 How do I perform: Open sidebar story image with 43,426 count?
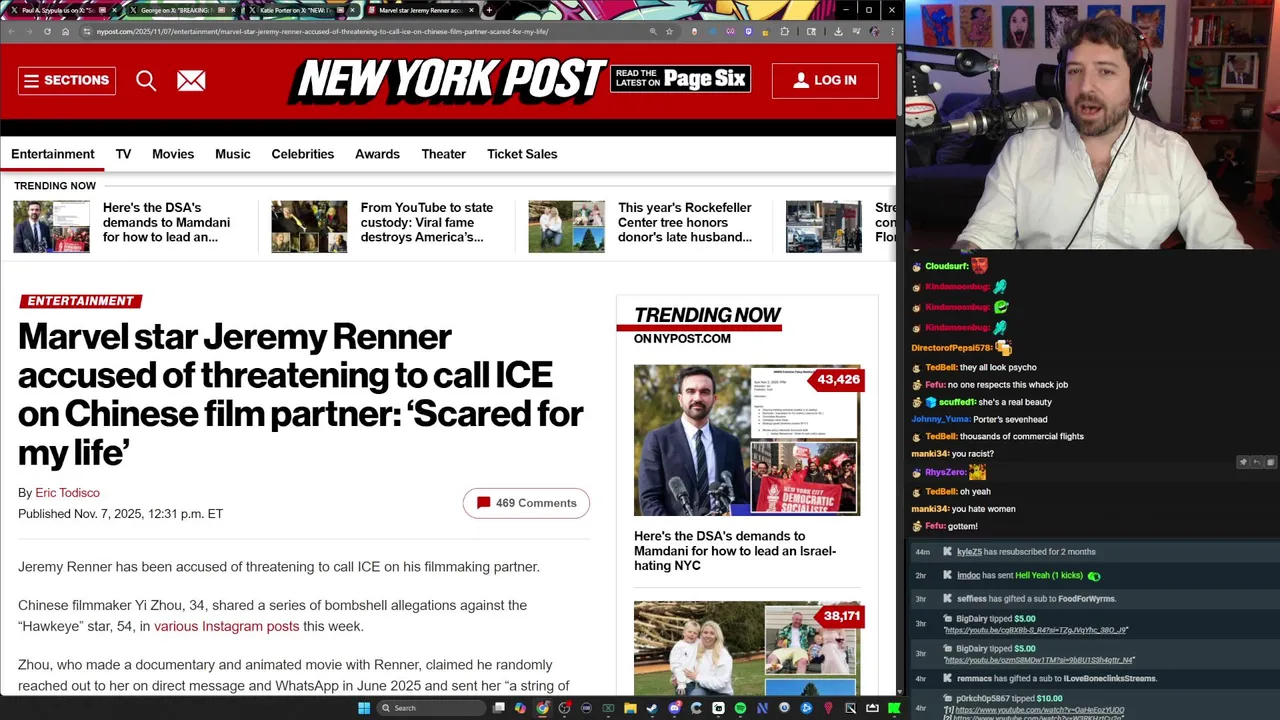point(747,440)
